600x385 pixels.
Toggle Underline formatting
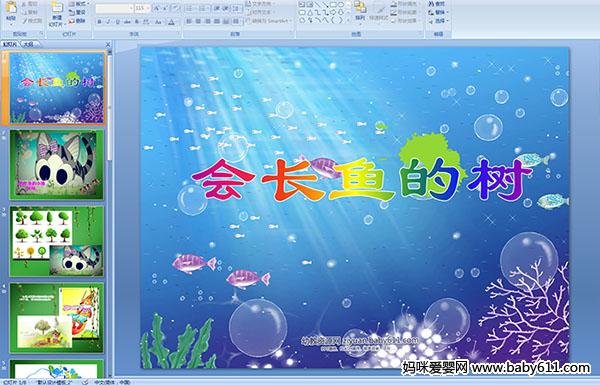(x=117, y=22)
